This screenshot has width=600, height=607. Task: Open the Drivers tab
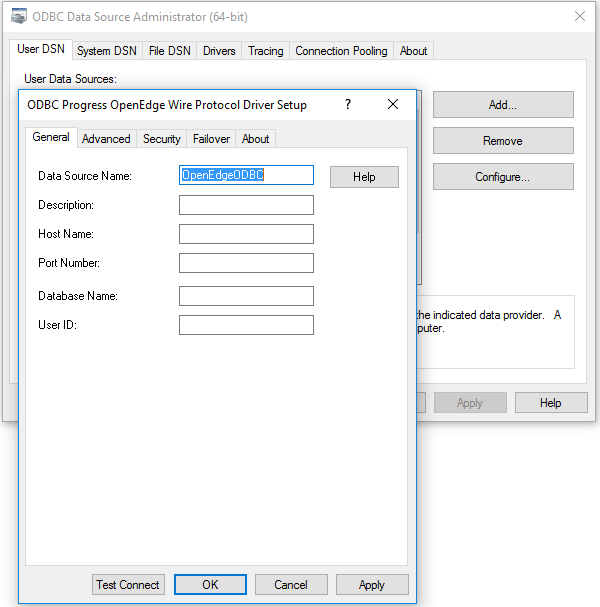[x=219, y=51]
